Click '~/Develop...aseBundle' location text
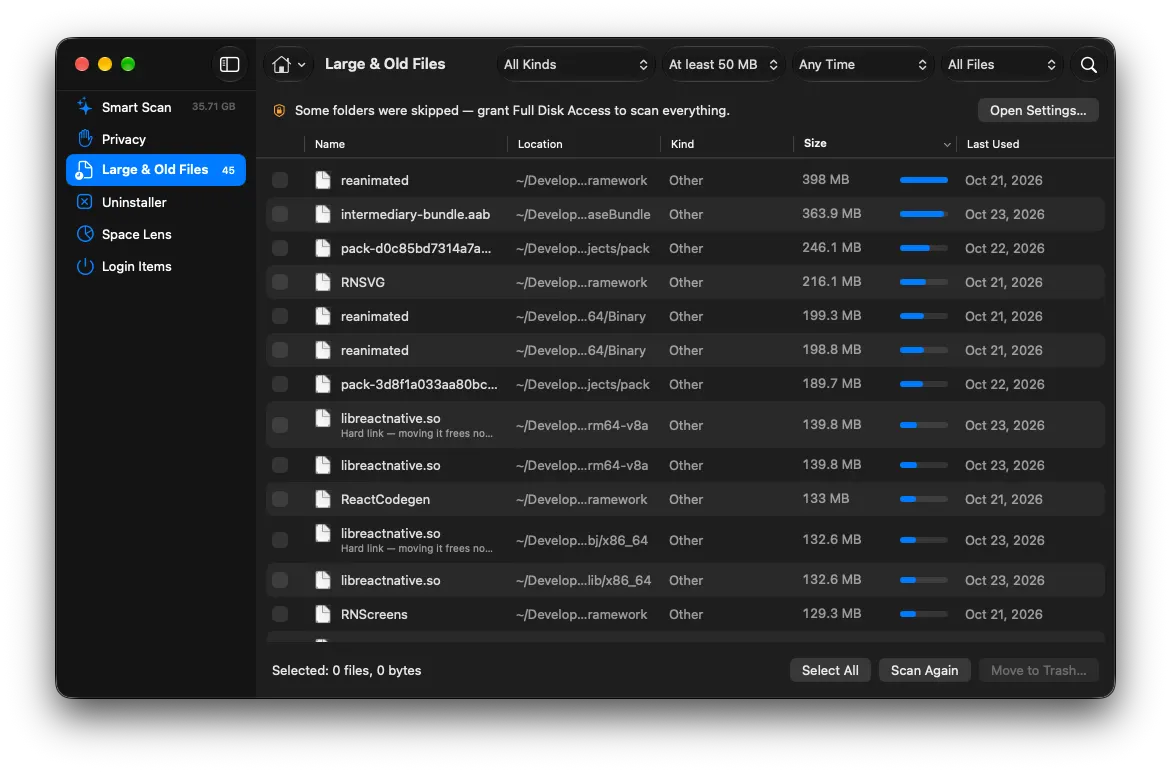The width and height of the screenshot is (1171, 772). click(583, 214)
